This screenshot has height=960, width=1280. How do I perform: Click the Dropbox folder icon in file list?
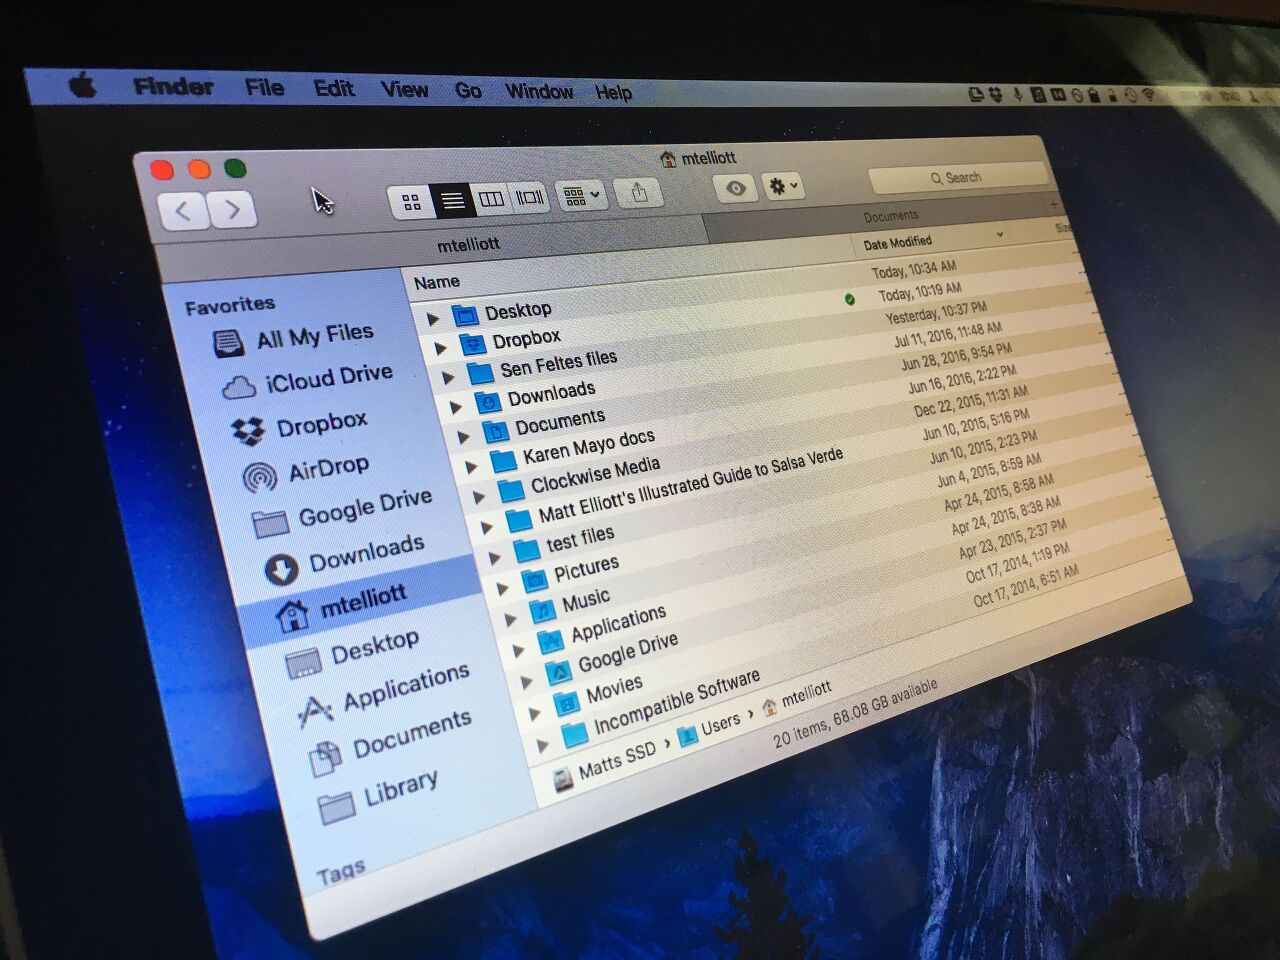pyautogui.click(x=472, y=346)
